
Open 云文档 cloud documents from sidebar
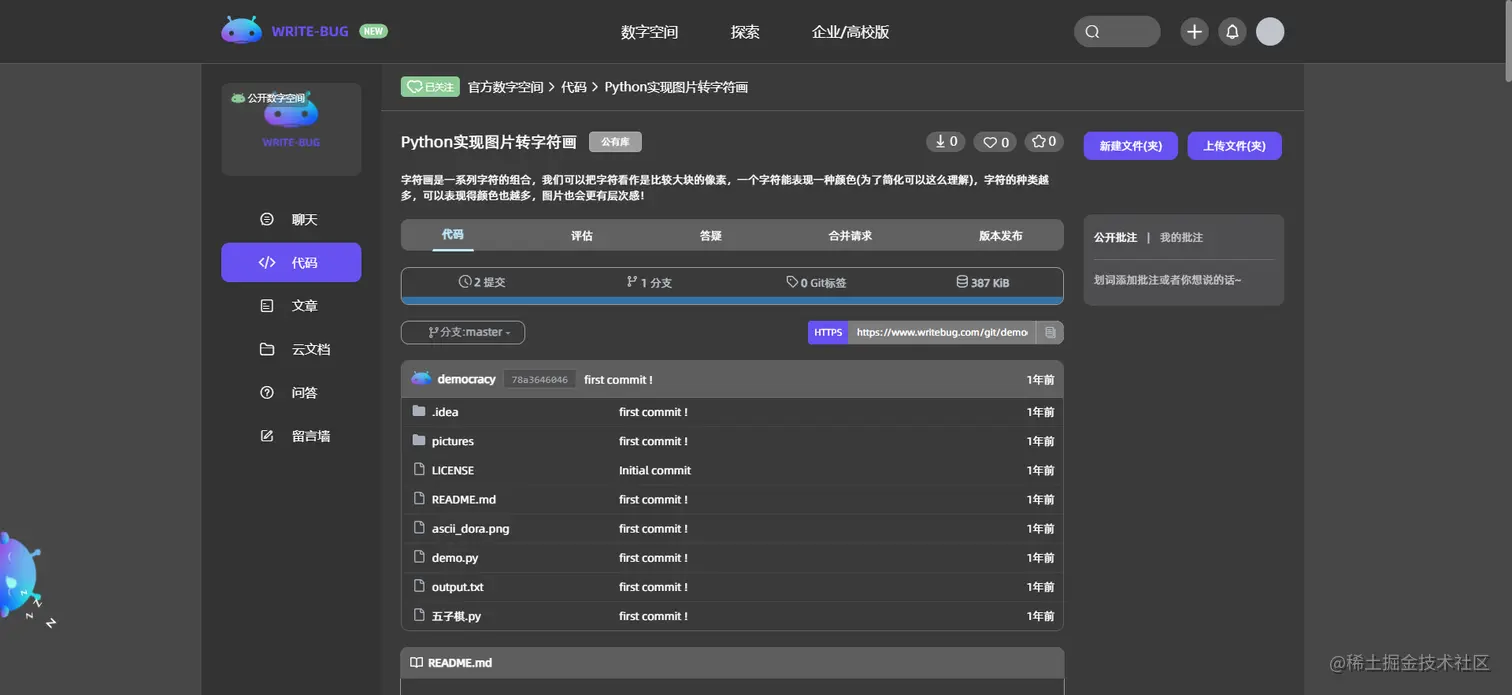tap(291, 348)
